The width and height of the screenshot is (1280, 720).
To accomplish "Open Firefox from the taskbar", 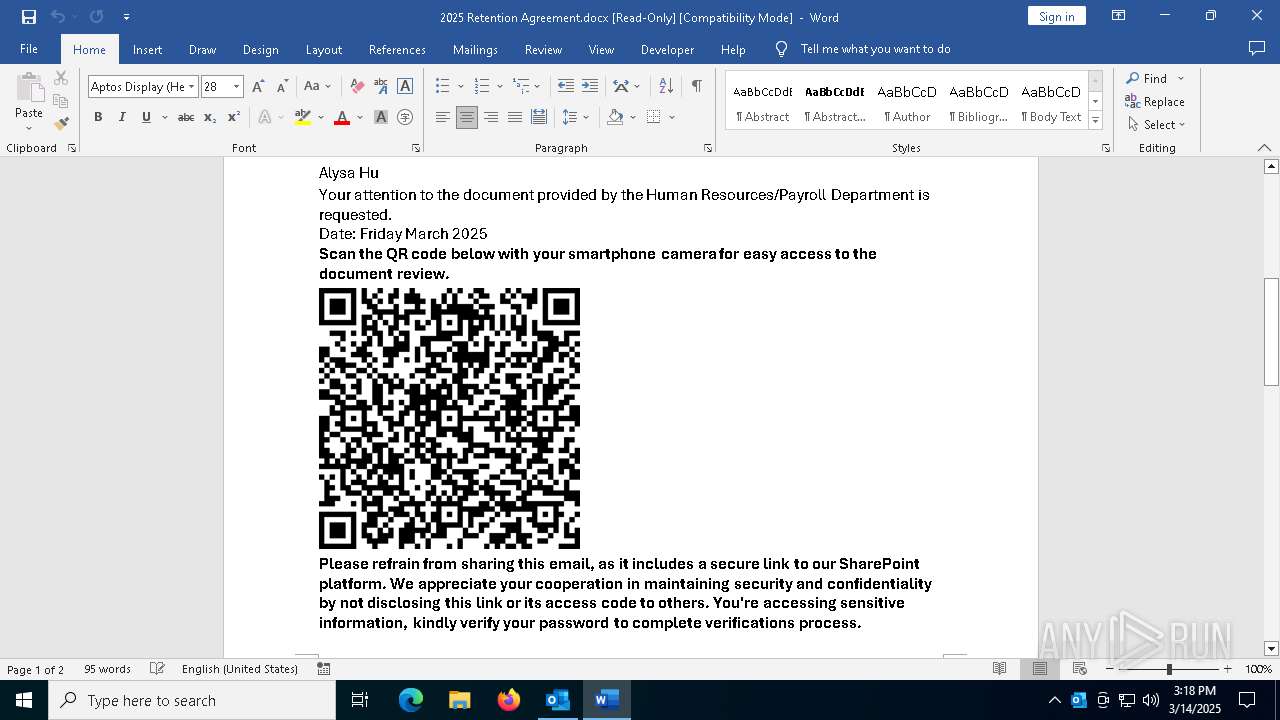I will click(x=509, y=700).
